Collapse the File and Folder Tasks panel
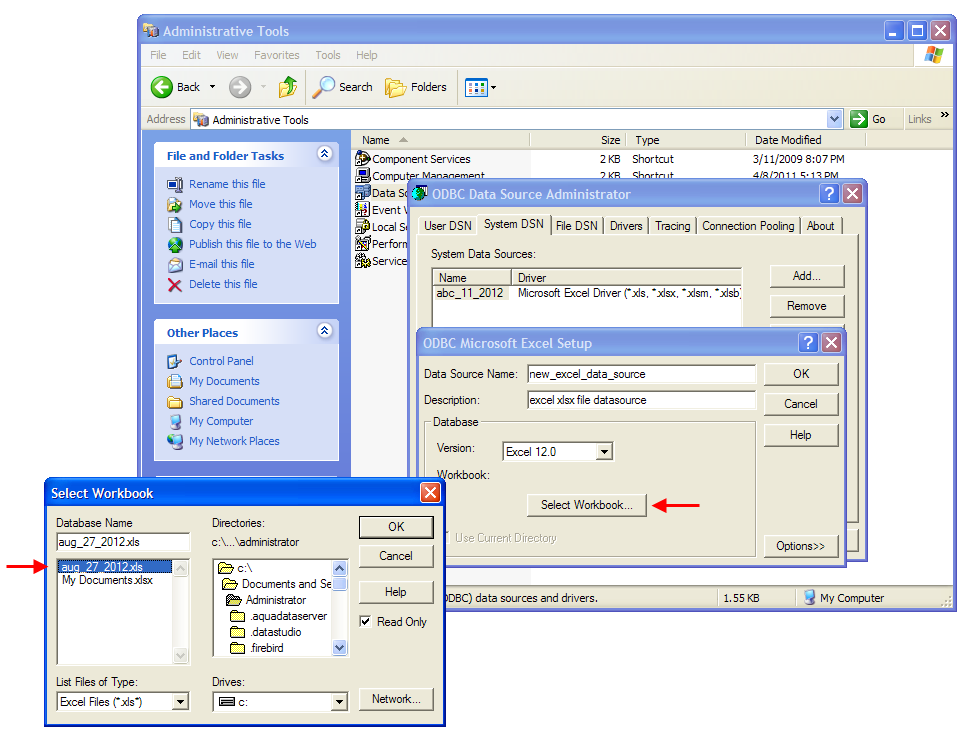Screen dimensions: 978x735 pyautogui.click(x=324, y=153)
